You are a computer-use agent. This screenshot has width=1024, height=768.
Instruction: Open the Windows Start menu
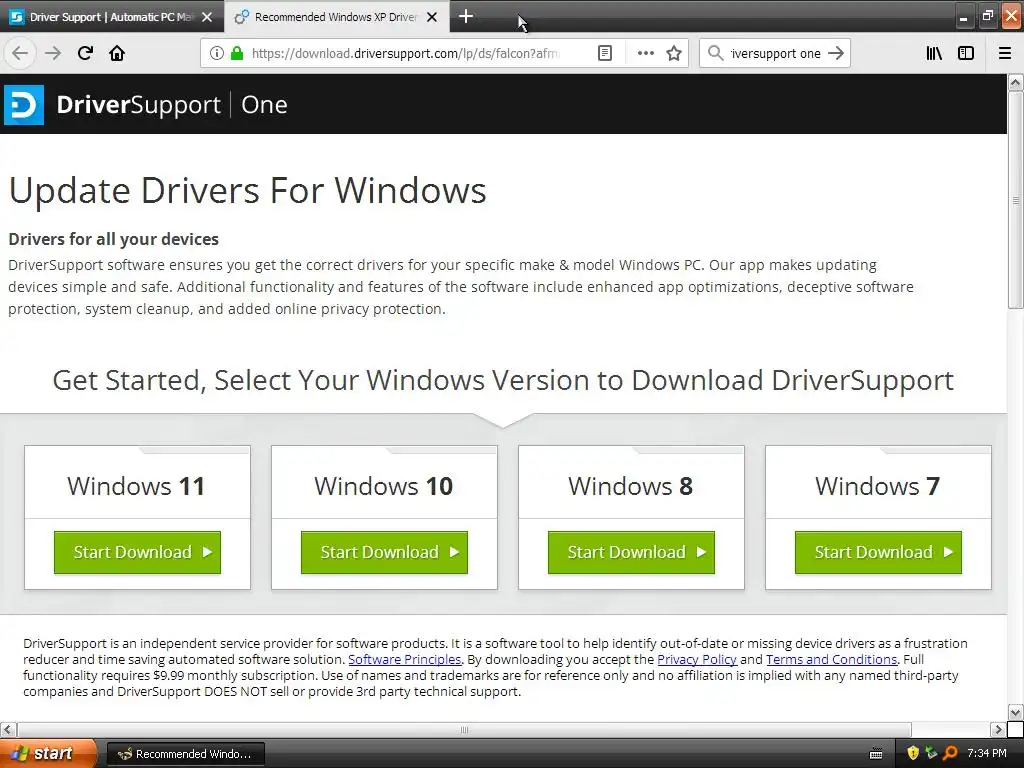pos(48,753)
